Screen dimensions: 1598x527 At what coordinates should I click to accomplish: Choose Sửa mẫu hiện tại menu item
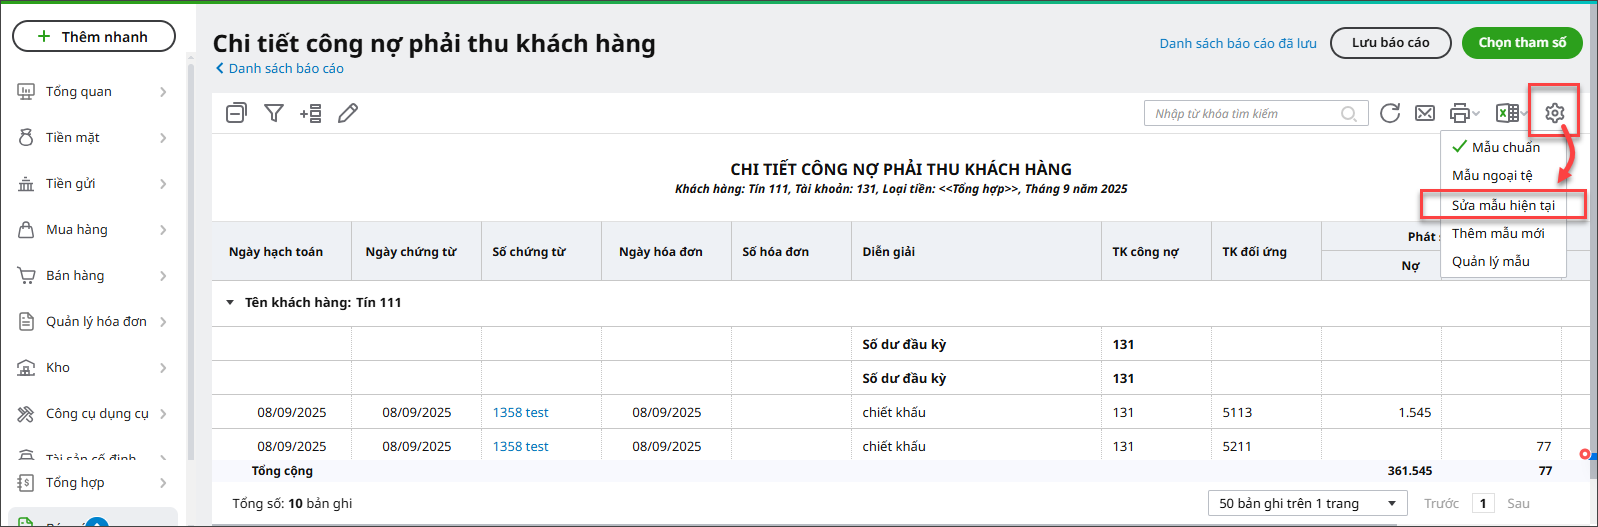1503,205
